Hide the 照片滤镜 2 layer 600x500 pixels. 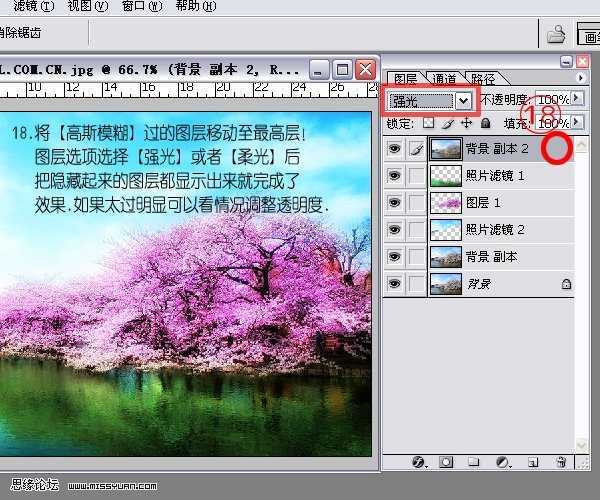[x=394, y=230]
